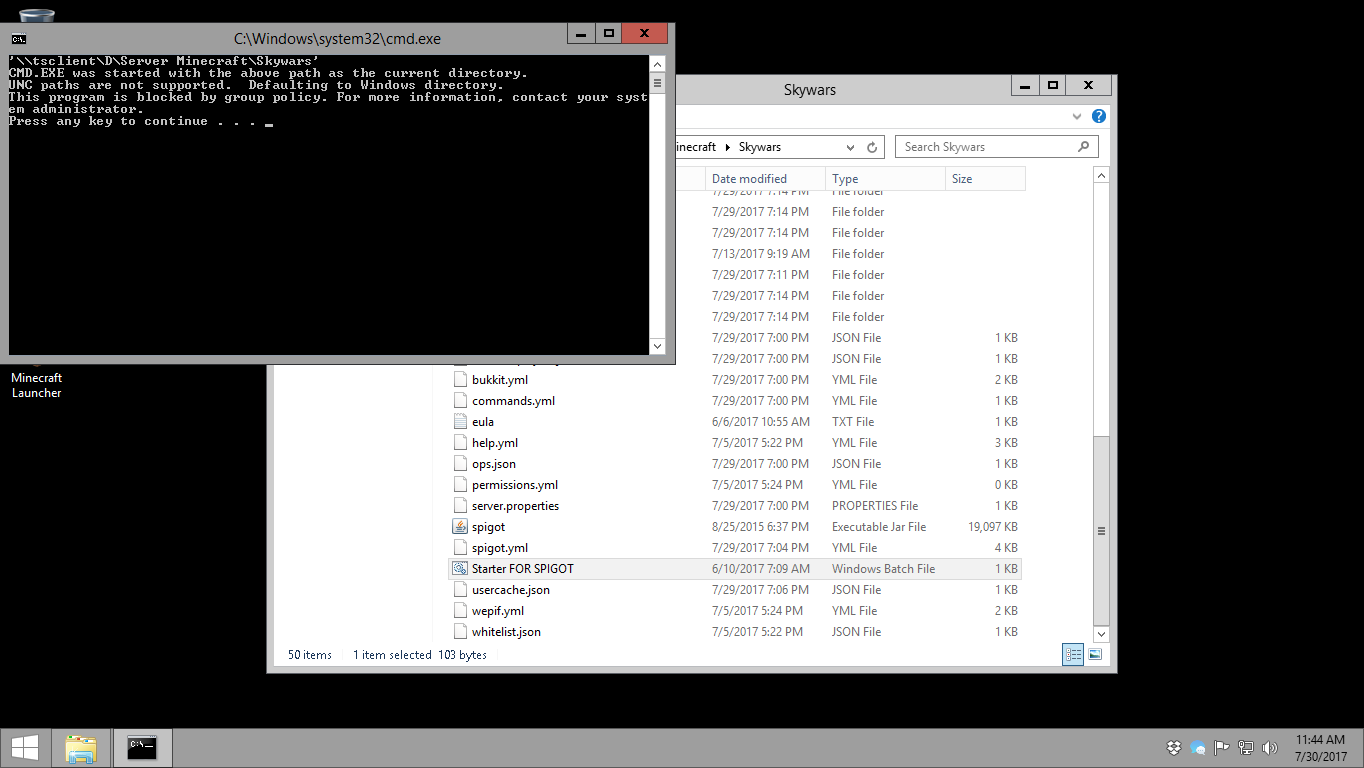Select the spigot Executable Jar File

489,527
